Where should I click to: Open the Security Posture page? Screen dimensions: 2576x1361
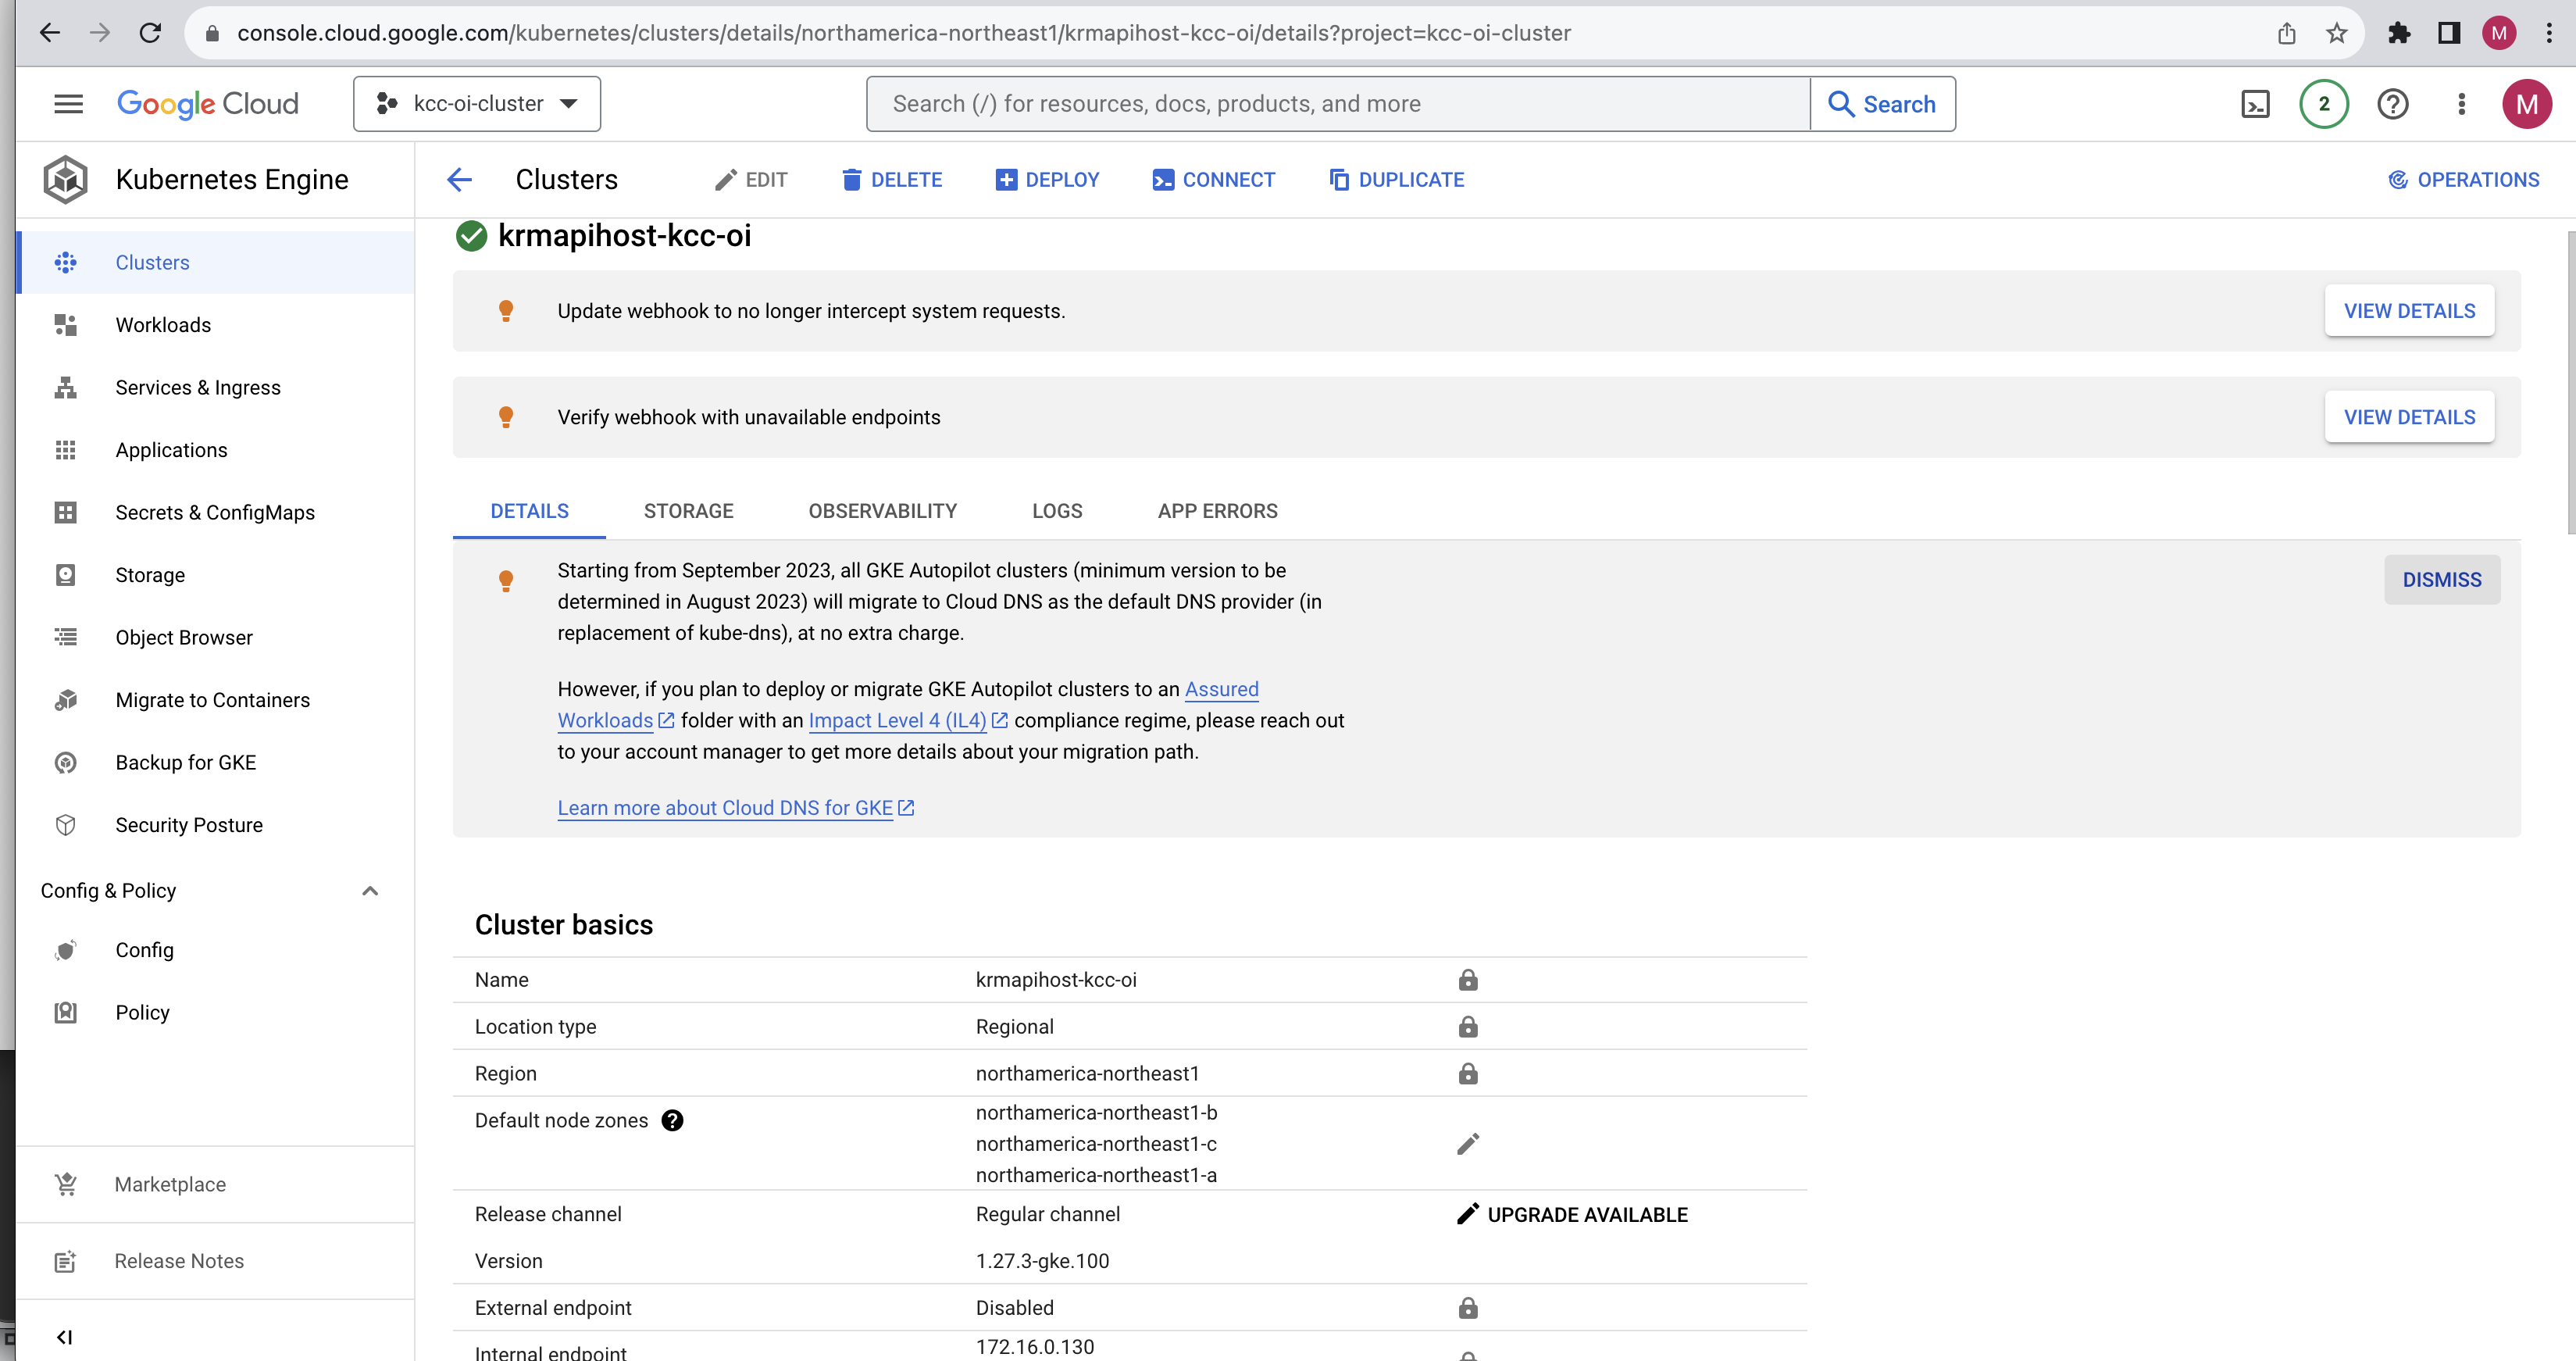[x=188, y=824]
